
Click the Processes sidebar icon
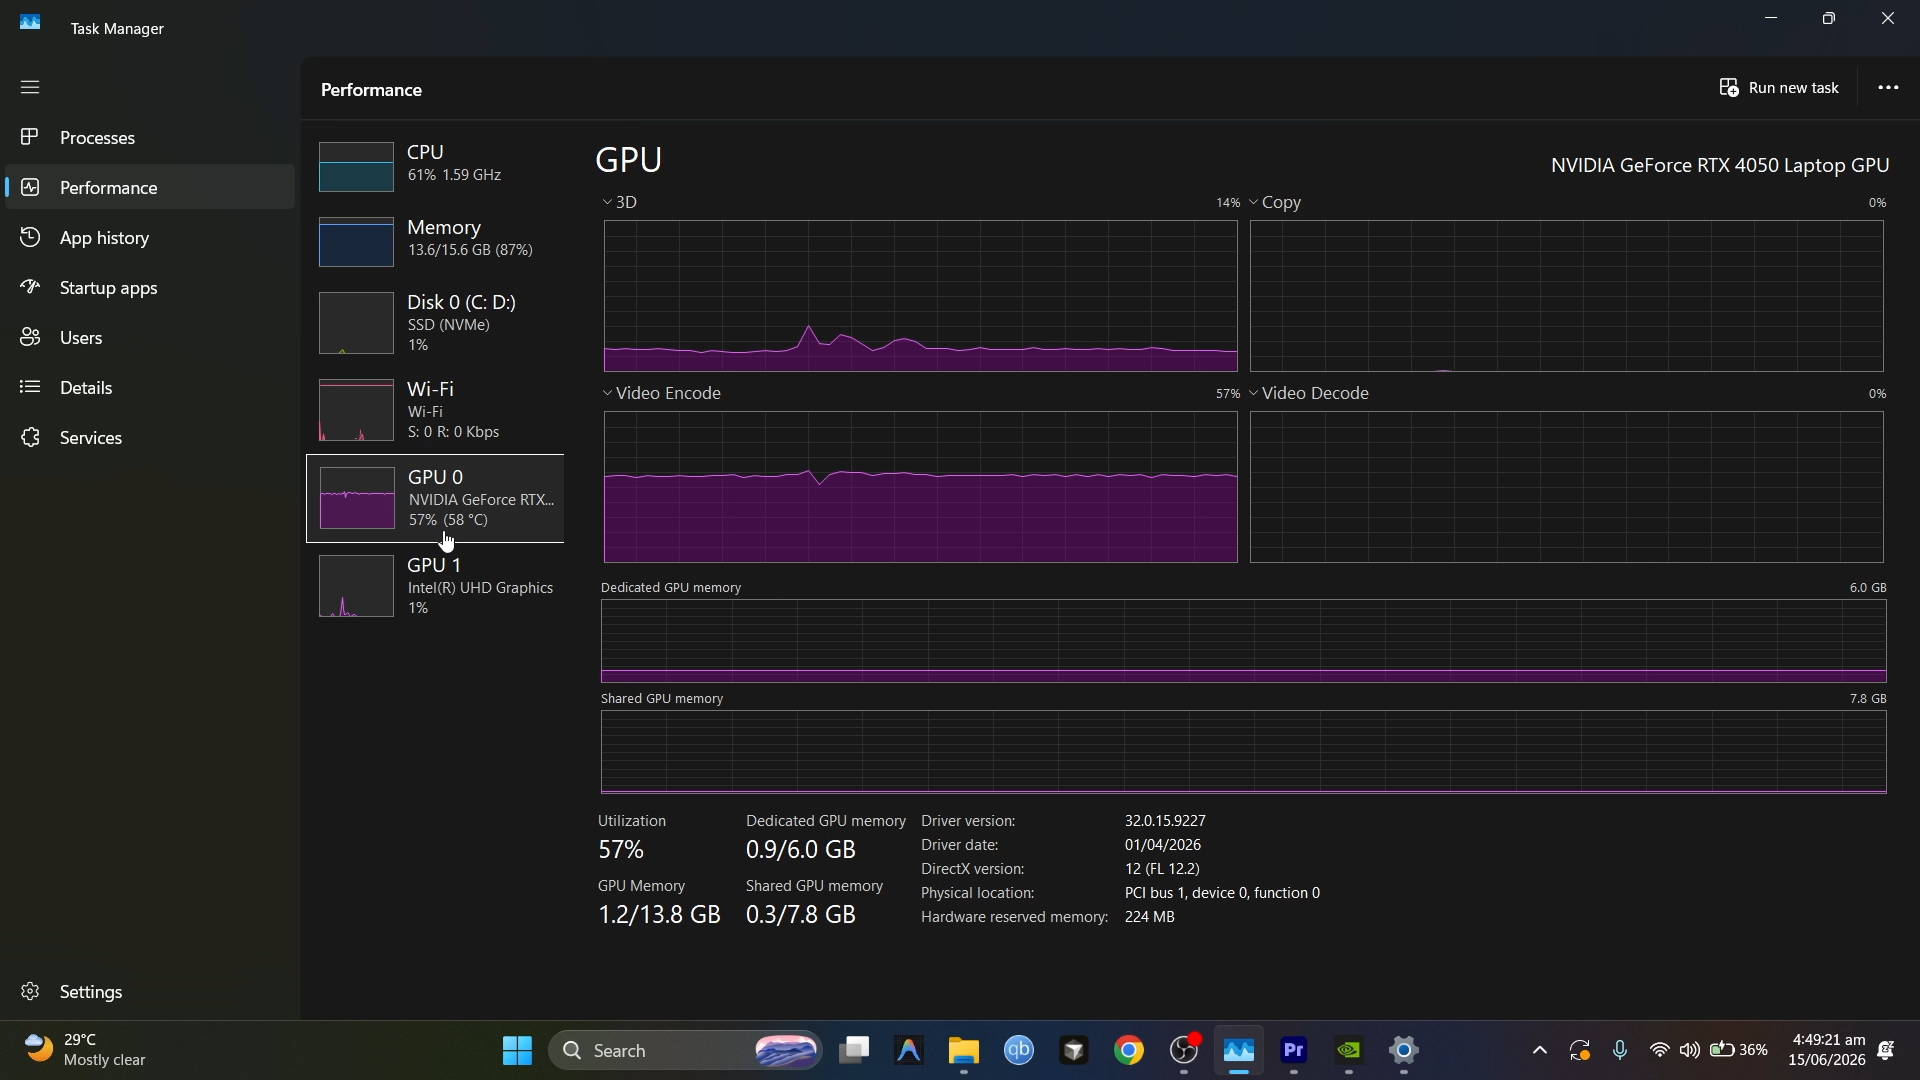coord(30,137)
